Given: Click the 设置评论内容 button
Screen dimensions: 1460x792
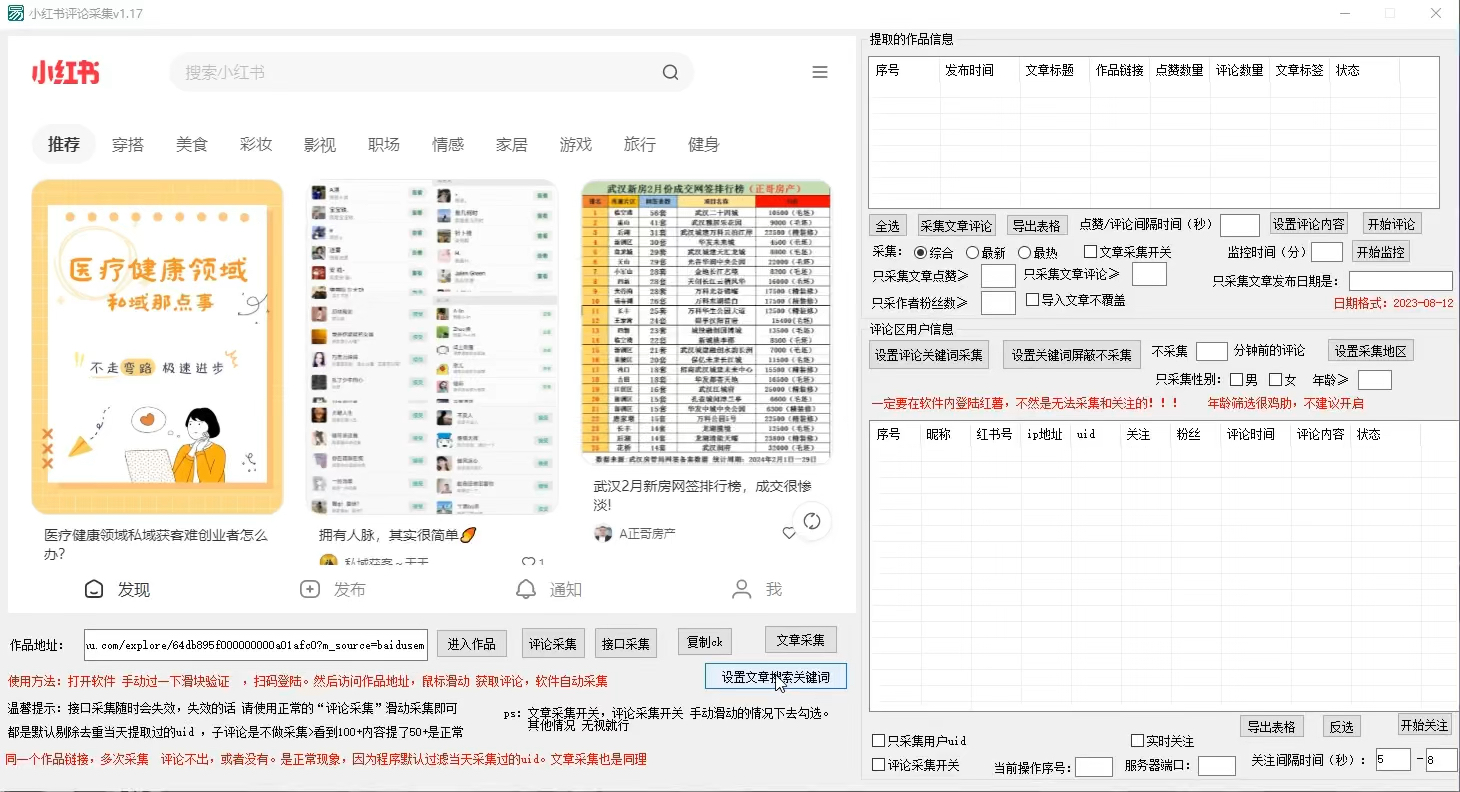Looking at the screenshot, I should coord(1309,223).
